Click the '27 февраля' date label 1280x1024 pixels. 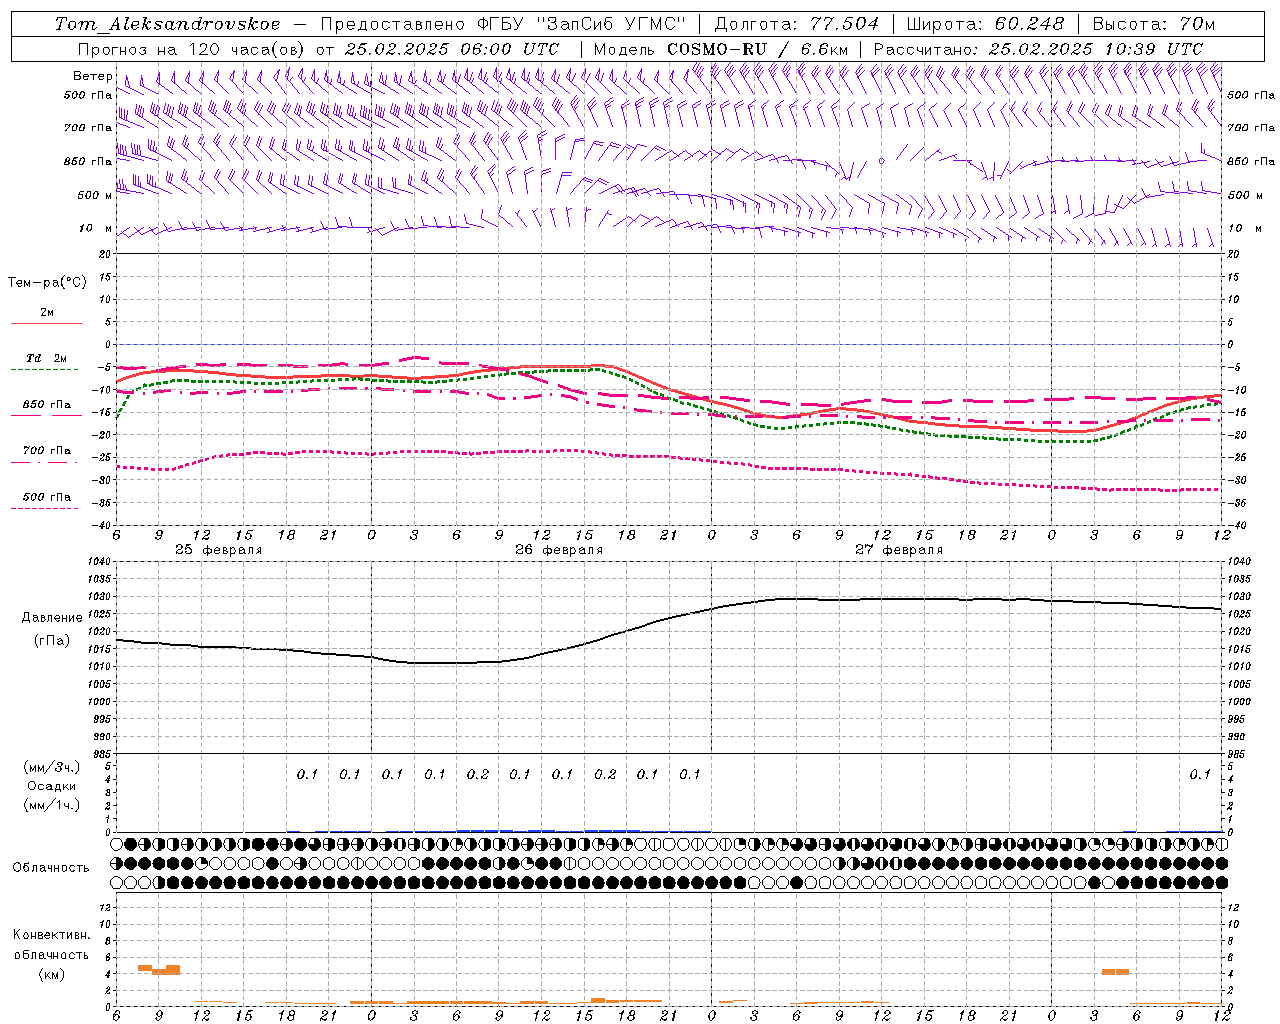[899, 549]
